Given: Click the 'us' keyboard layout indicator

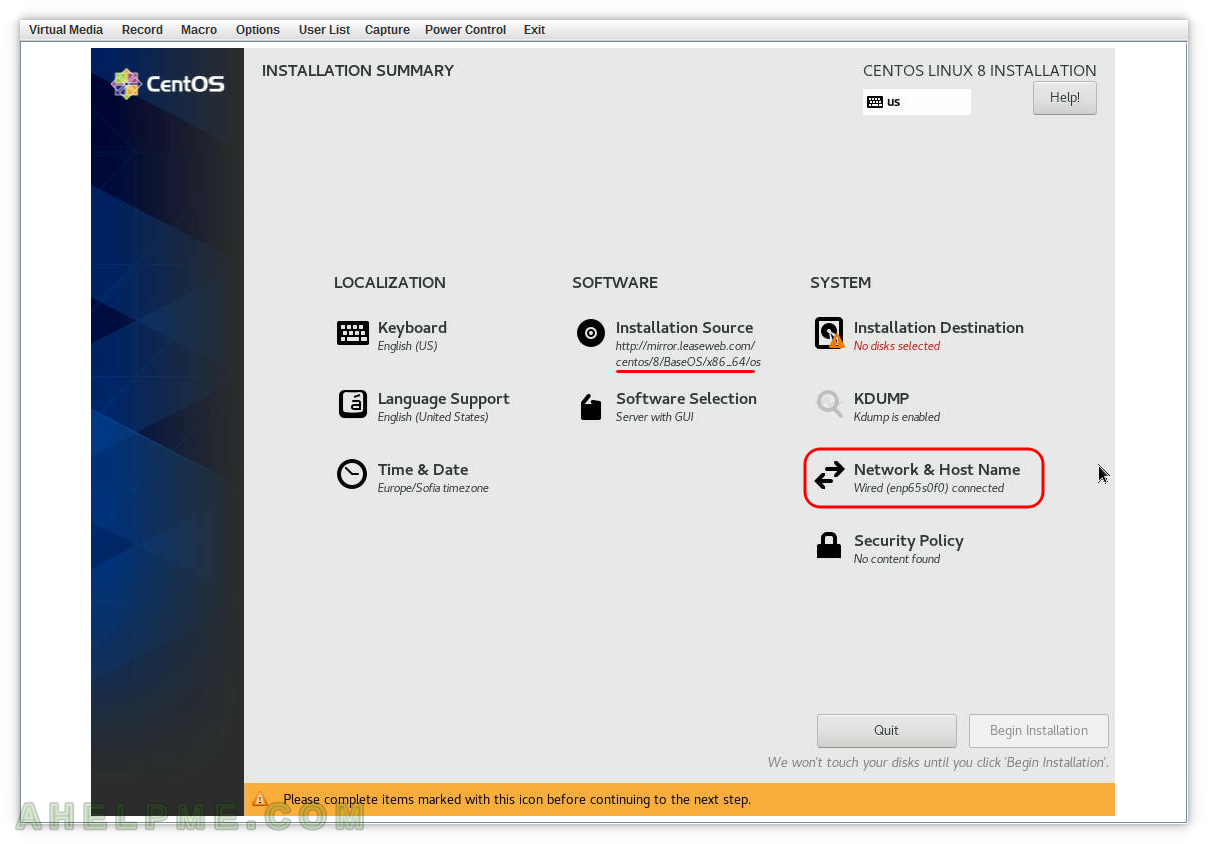Looking at the screenshot, I should [916, 102].
